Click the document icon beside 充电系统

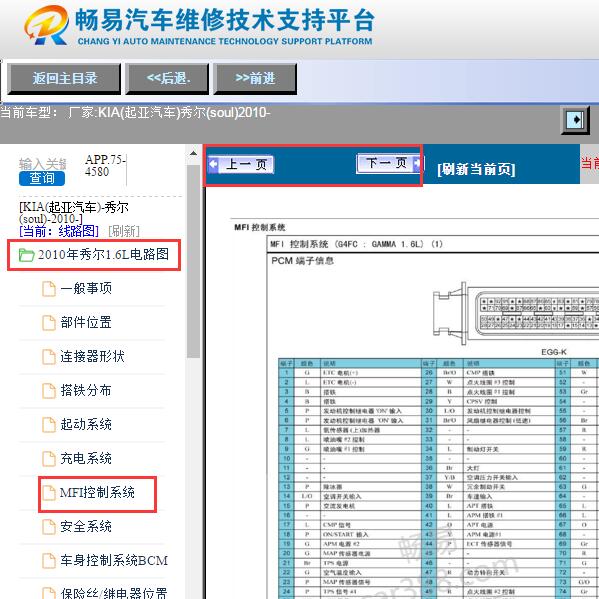[x=49, y=459]
